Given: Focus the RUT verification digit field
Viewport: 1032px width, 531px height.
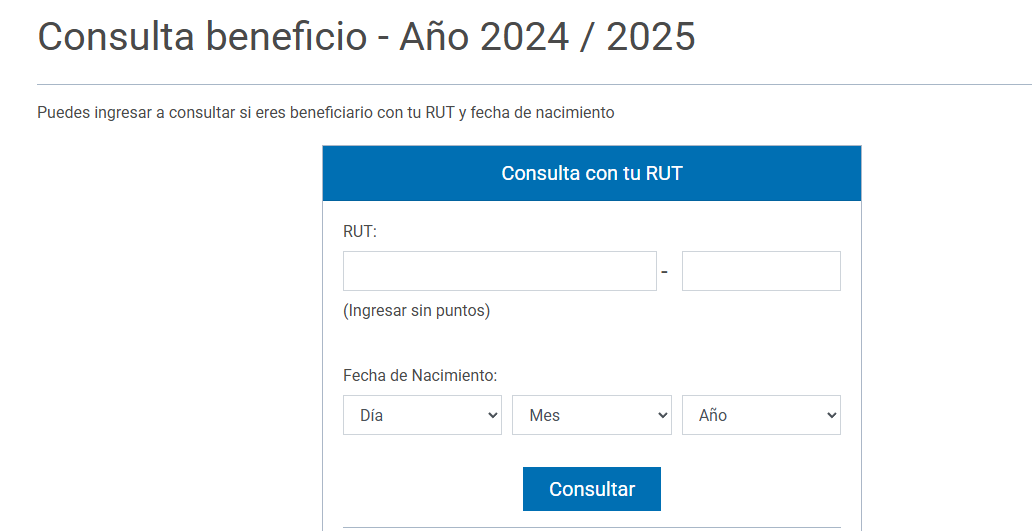Looking at the screenshot, I should click(761, 271).
